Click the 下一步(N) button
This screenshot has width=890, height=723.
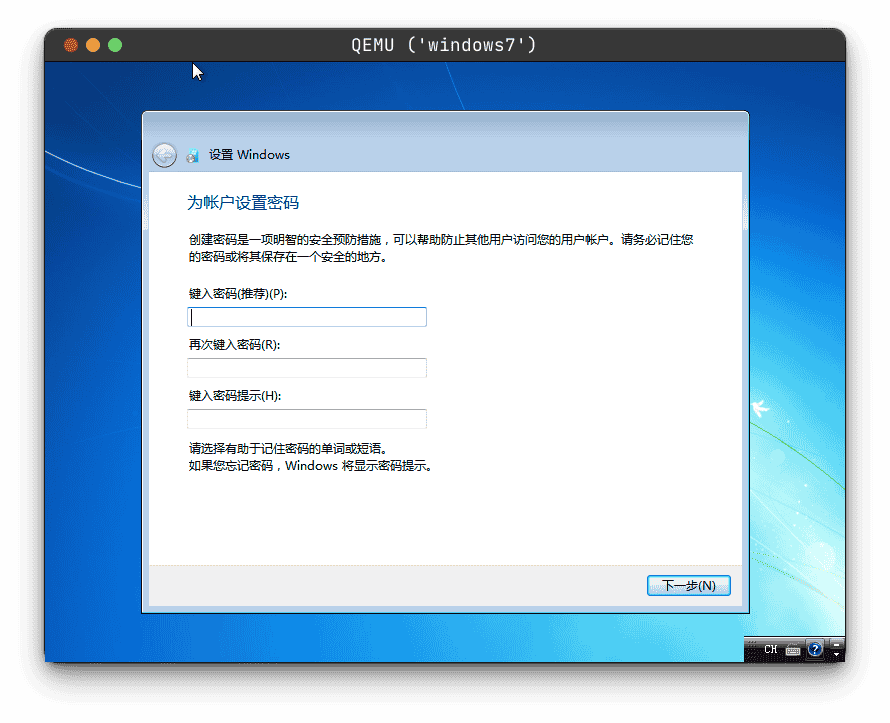click(x=689, y=585)
